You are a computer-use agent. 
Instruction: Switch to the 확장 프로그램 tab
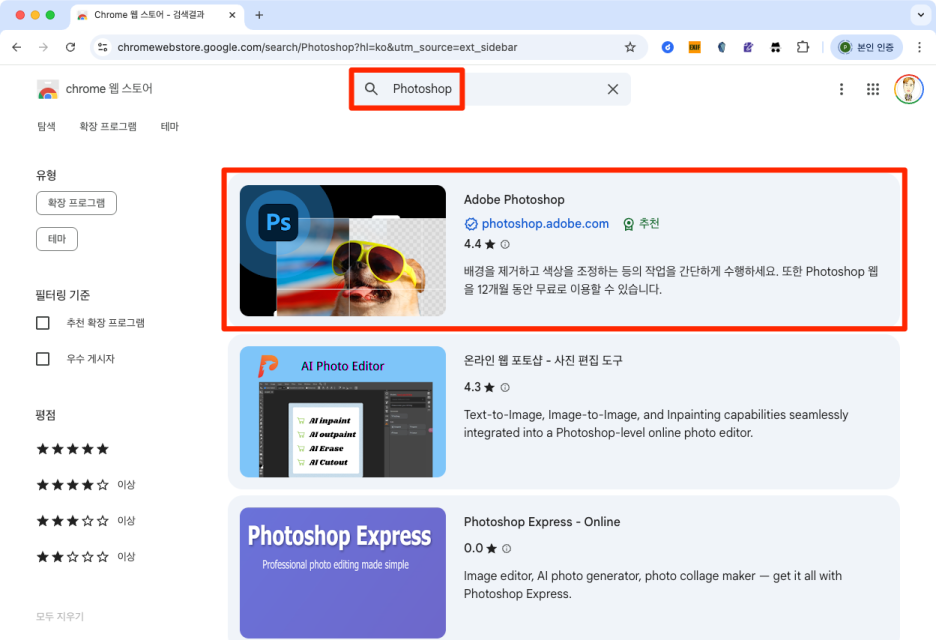point(108,126)
